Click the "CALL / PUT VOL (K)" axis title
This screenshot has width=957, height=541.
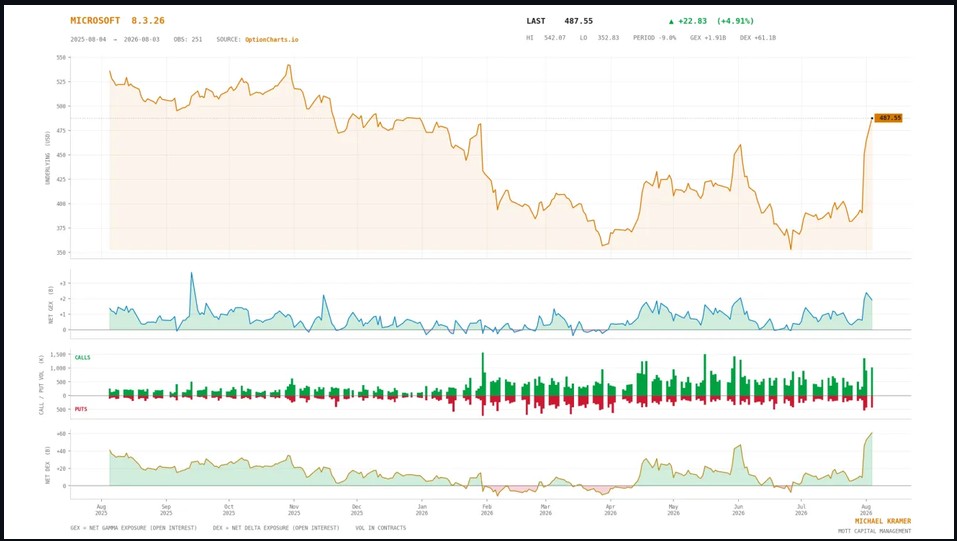click(42, 386)
